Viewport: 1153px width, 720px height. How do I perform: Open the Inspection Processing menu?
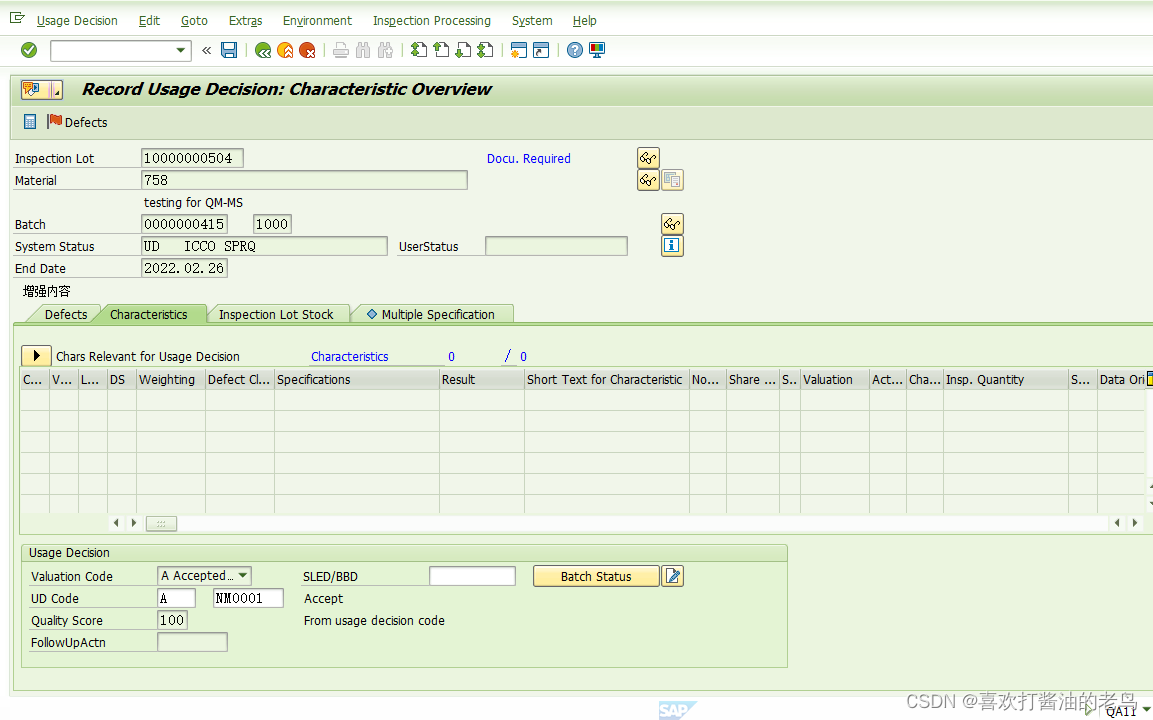click(431, 20)
